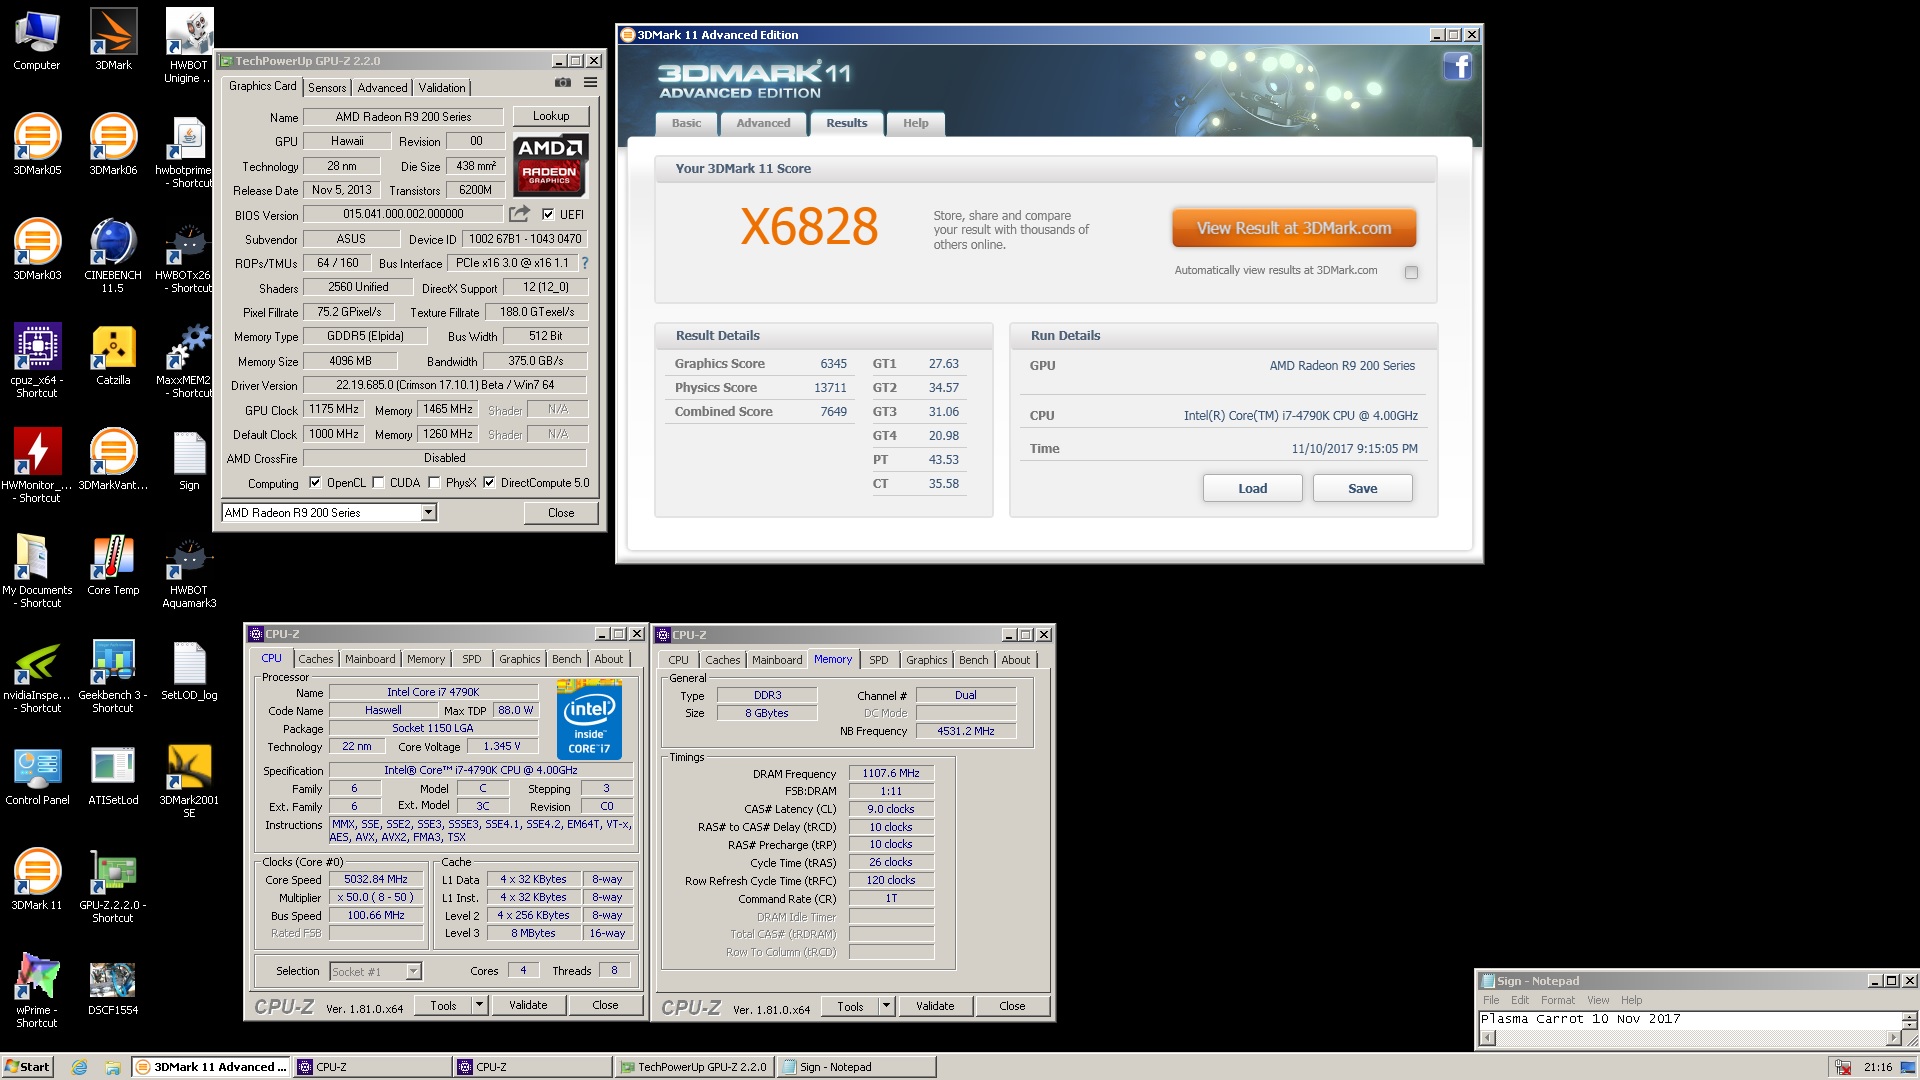Click Facebook icon in 3DMark 11
This screenshot has width=1920, height=1080.
coord(1457,67)
